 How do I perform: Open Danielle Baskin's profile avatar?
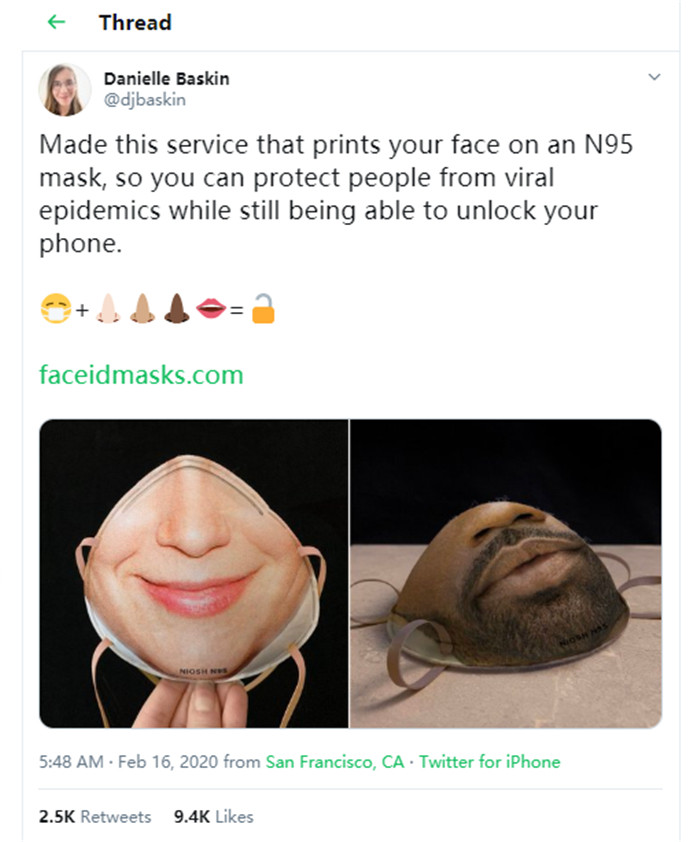point(64,90)
